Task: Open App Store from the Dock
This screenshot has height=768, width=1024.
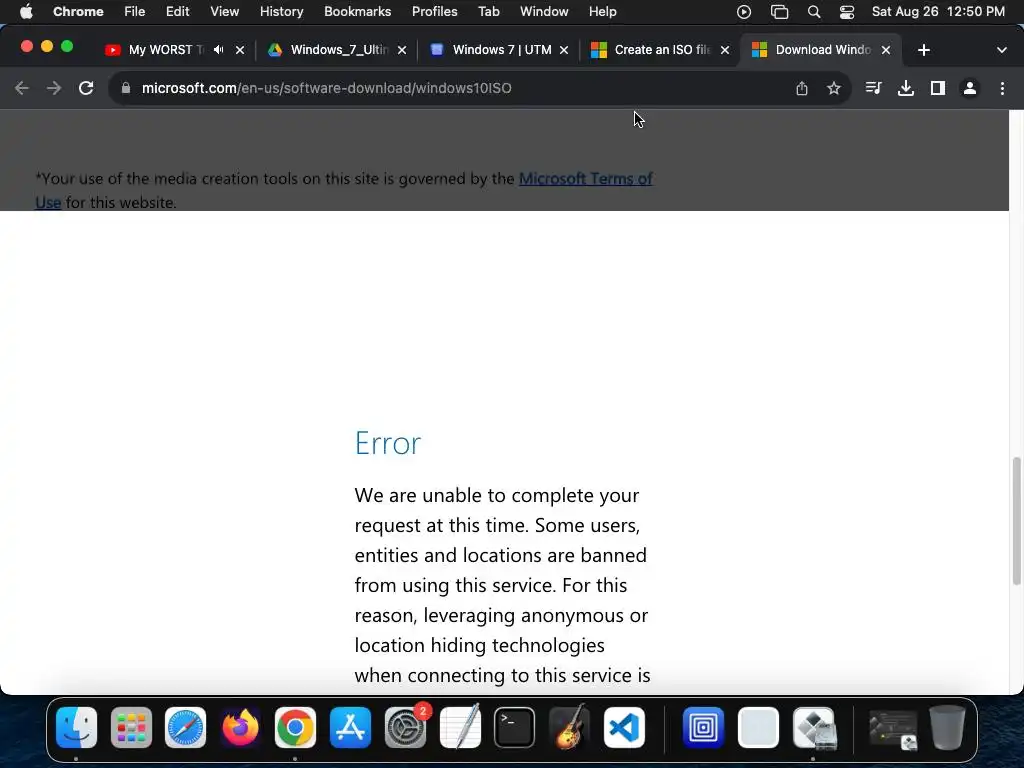Action: [350, 728]
